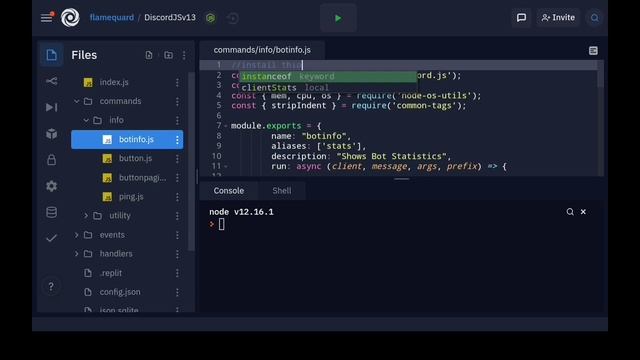Open the hamburger main menu

point(47,18)
